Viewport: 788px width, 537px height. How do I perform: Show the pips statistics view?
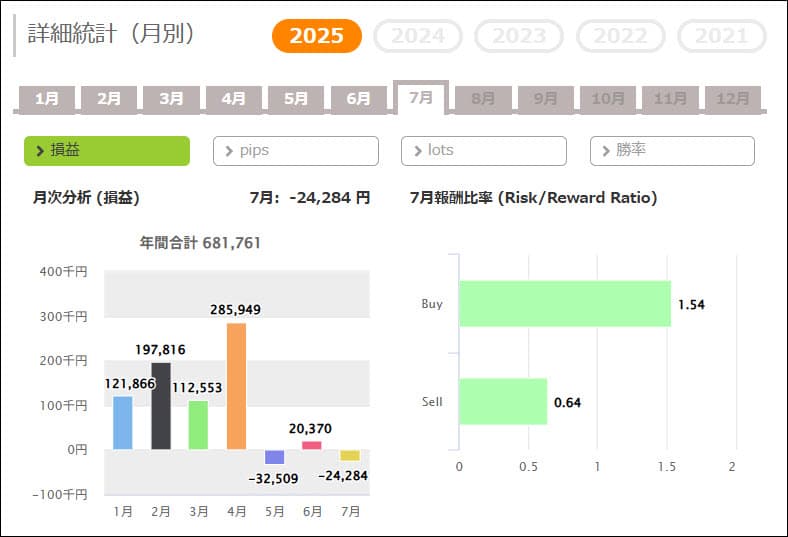296,151
